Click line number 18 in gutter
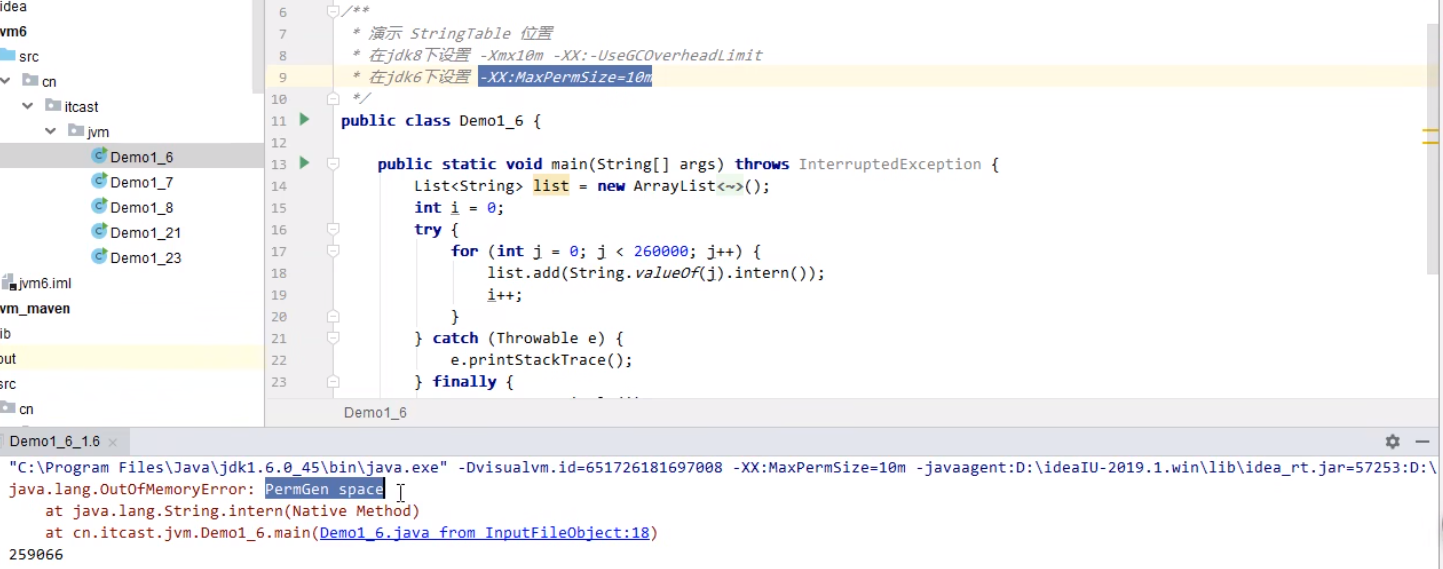The image size is (1443, 569). tap(278, 273)
